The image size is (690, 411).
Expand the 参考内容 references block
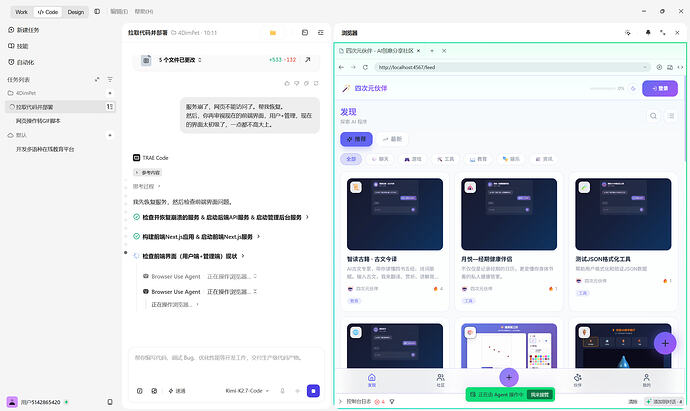147,172
